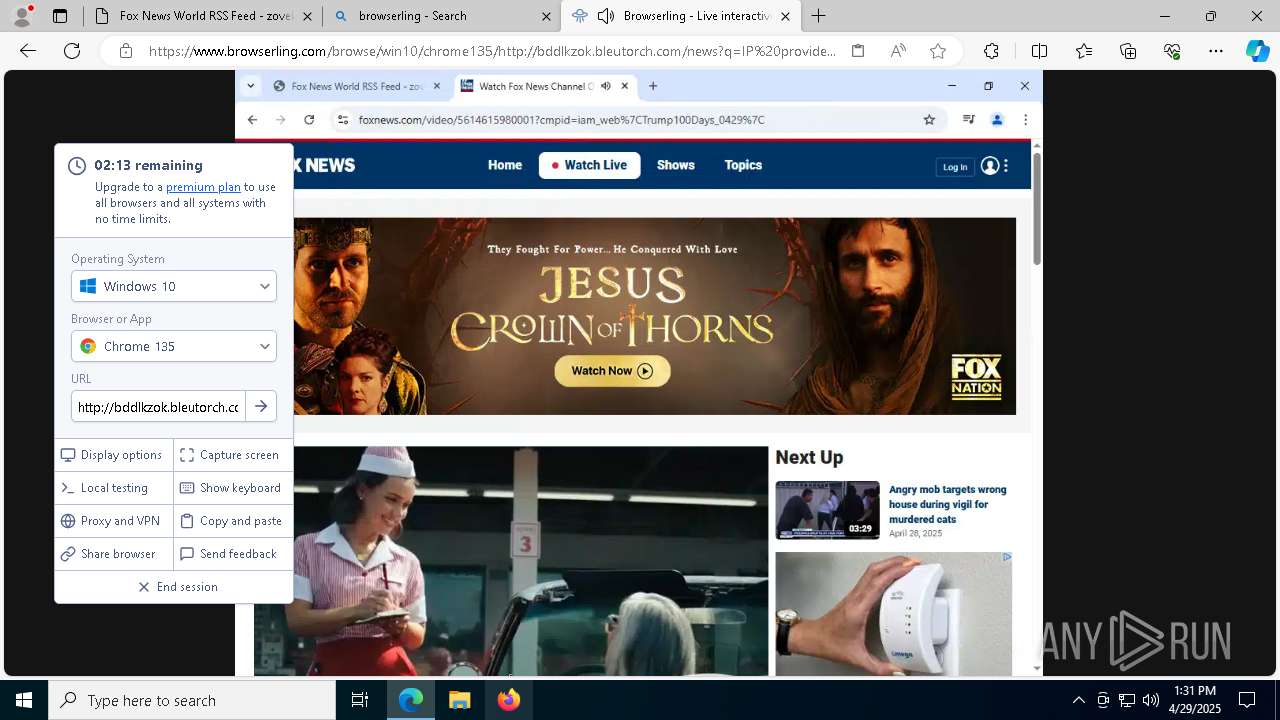The width and height of the screenshot is (1280, 720).
Task: Click the Read aloud icon in address bar
Action: click(898, 51)
